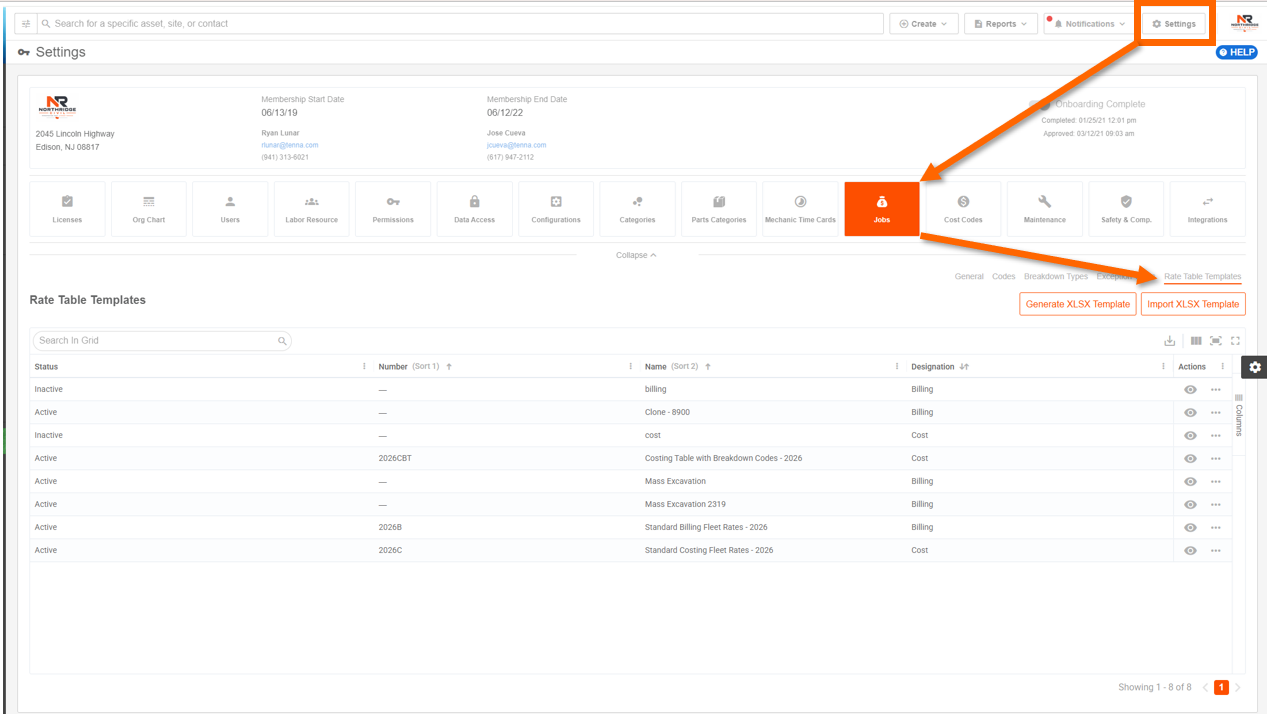Image resolution: width=1267 pixels, height=714 pixels.
Task: Sort by the Designation column header
Action: click(933, 367)
